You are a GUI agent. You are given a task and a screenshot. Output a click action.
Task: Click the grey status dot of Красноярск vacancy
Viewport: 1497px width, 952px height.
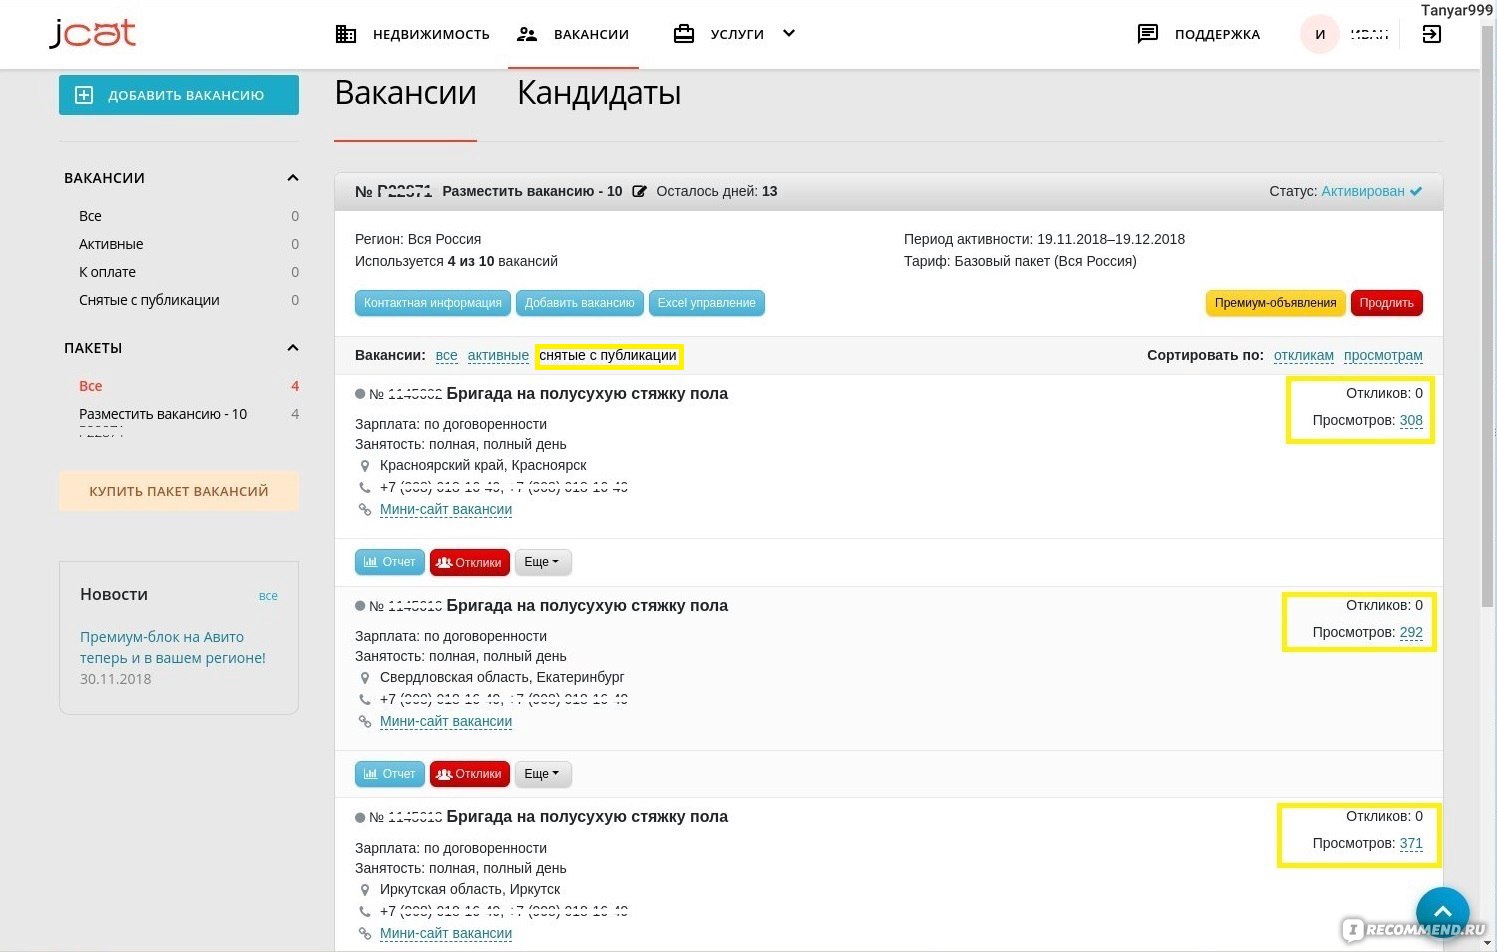360,394
